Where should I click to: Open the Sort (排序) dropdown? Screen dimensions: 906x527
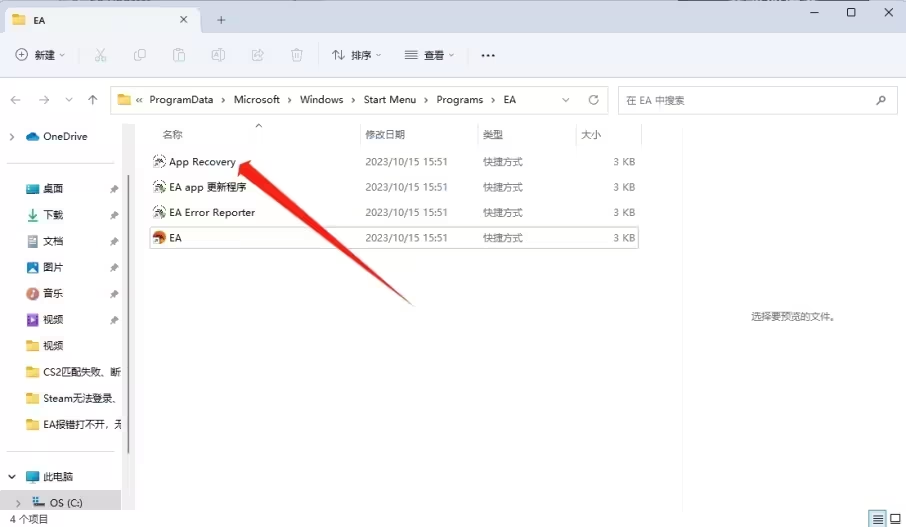[357, 55]
